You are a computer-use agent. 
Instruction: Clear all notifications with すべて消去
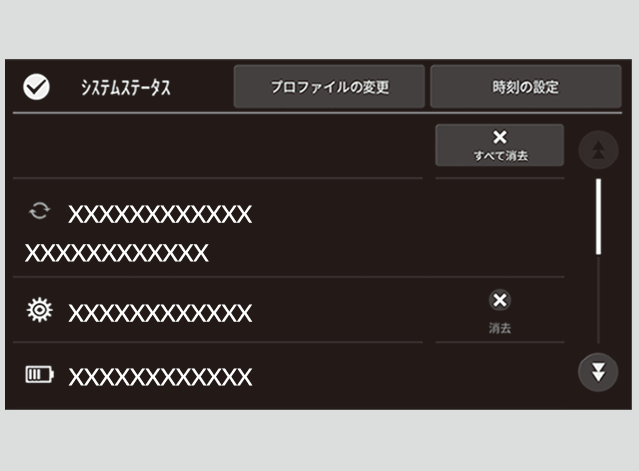click(500, 145)
